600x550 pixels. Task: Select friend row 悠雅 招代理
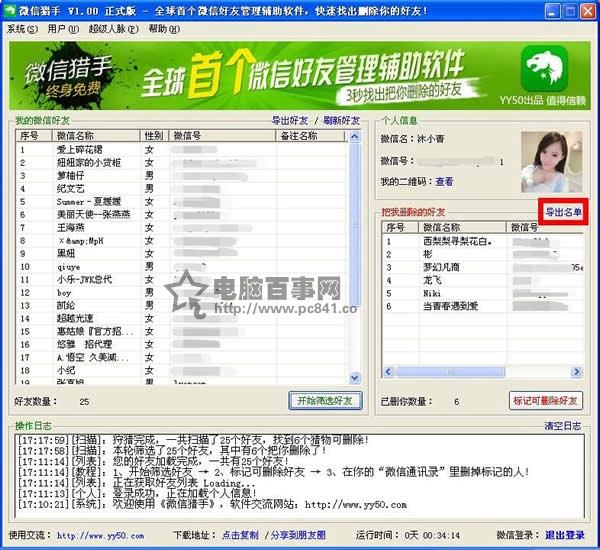click(181, 344)
